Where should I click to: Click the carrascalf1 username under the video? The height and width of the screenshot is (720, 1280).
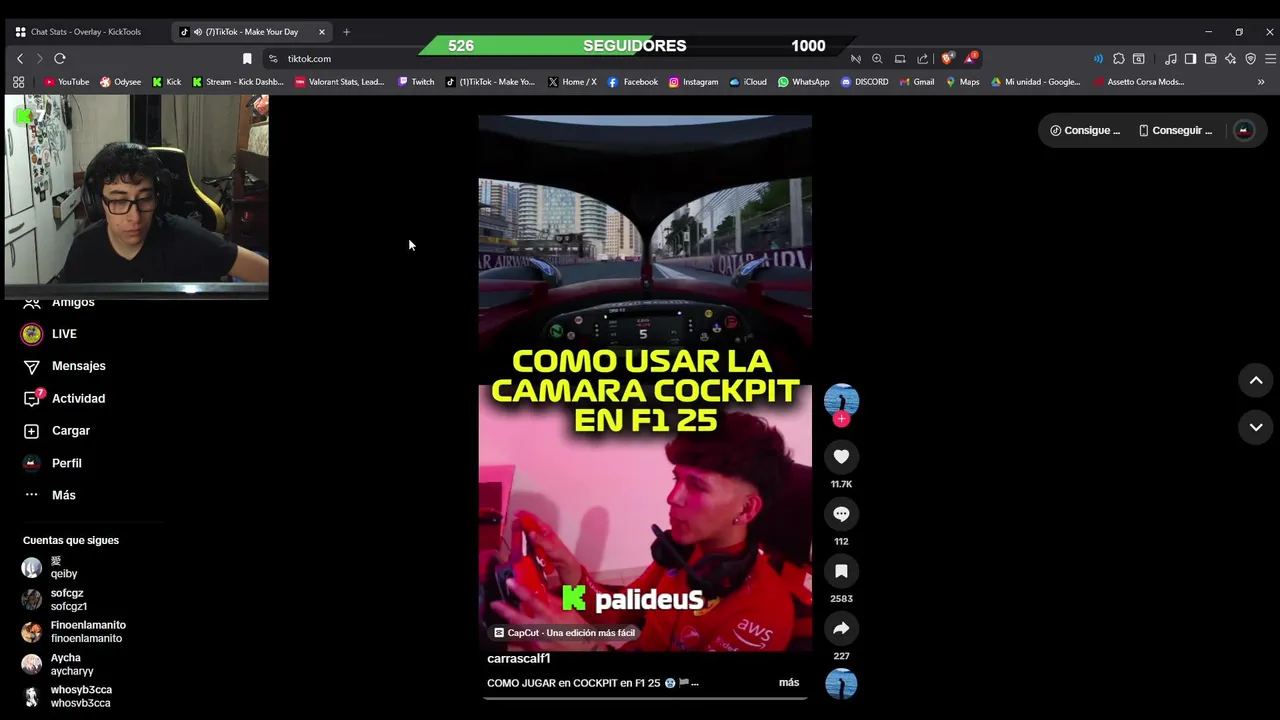518,659
